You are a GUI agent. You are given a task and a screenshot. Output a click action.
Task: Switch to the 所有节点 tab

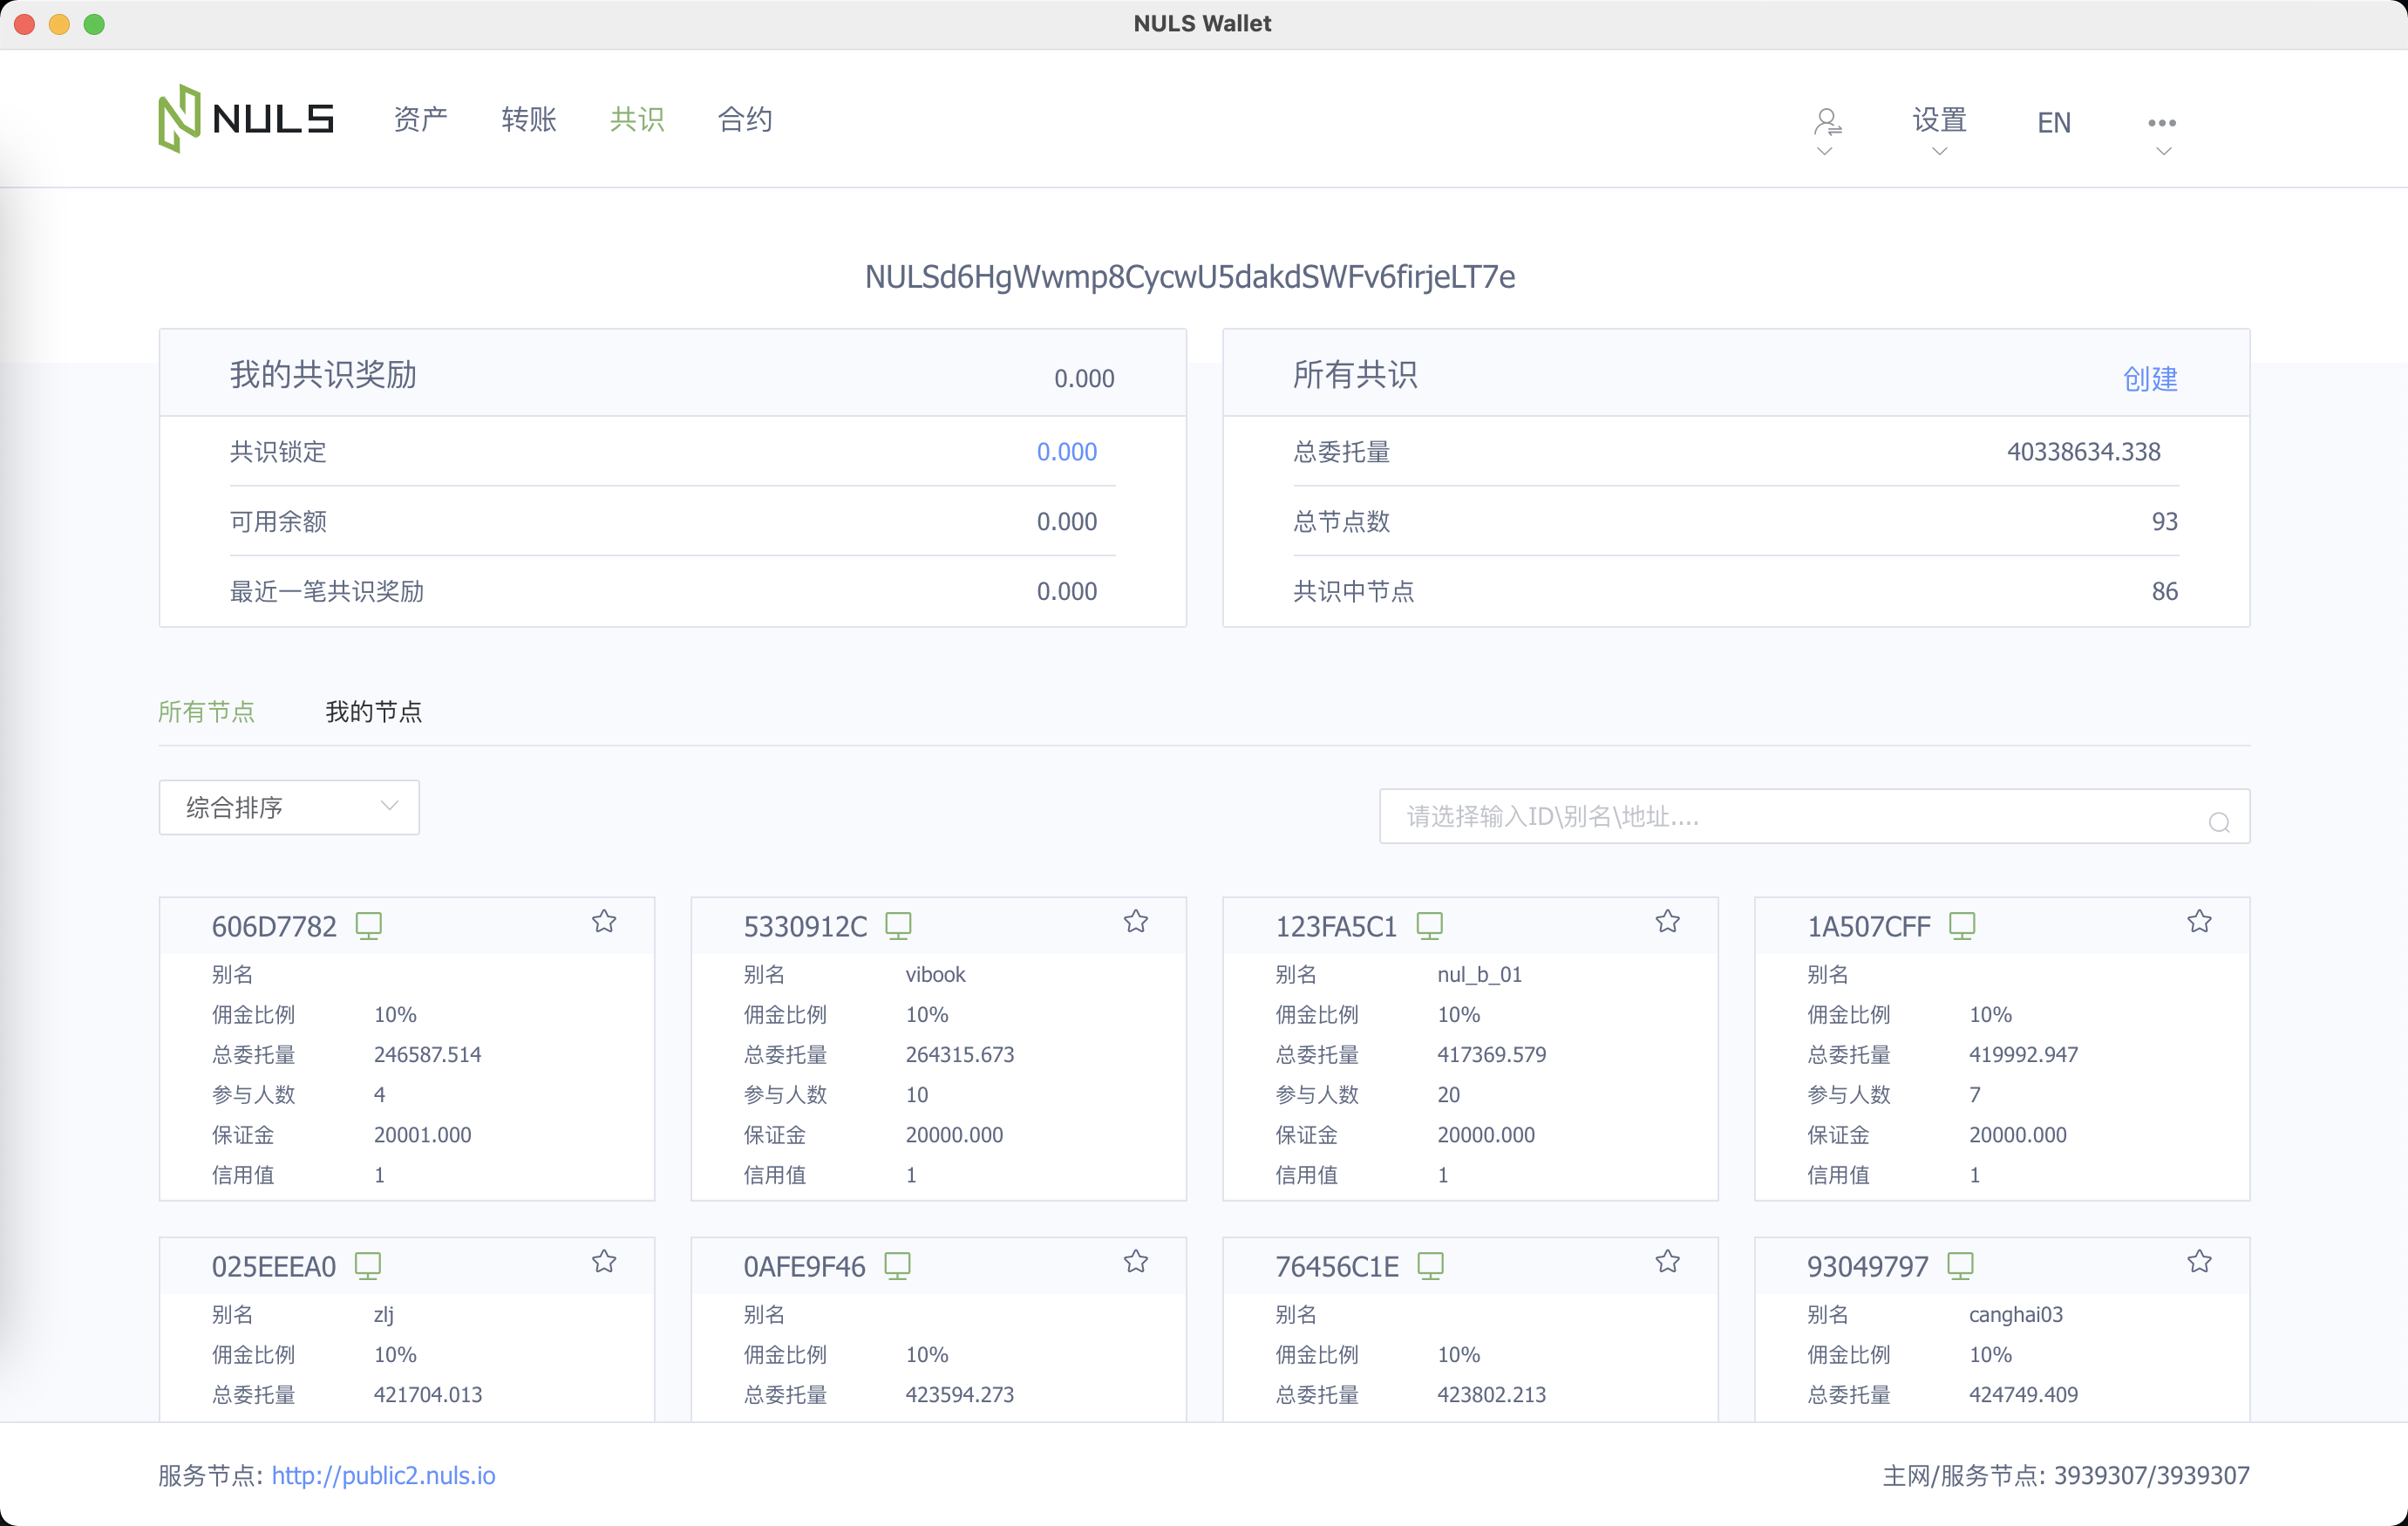[x=206, y=711]
